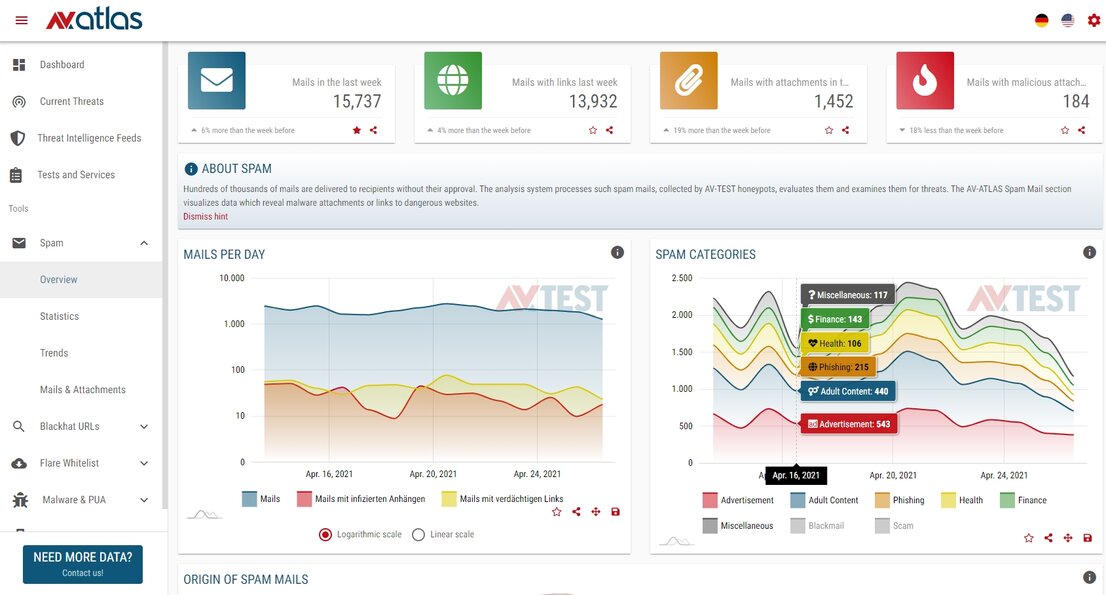The height and width of the screenshot is (595, 1106).
Task: Expand the Malware & PUA menu
Action: (144, 500)
